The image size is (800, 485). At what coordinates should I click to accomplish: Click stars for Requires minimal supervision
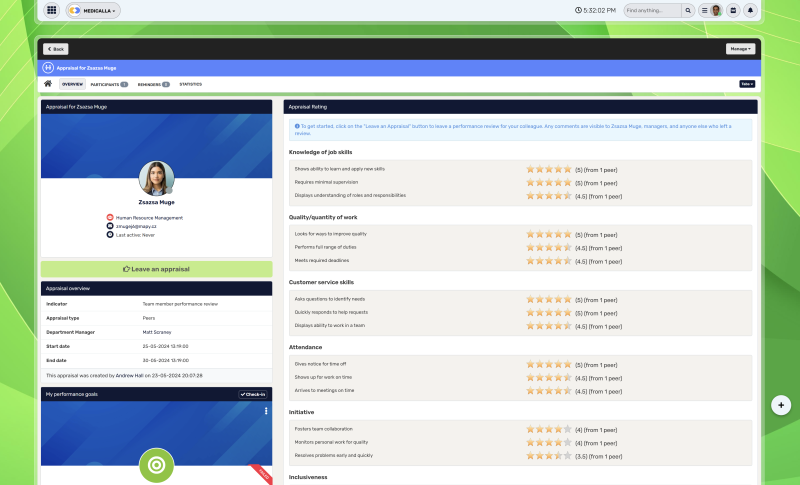pos(549,183)
